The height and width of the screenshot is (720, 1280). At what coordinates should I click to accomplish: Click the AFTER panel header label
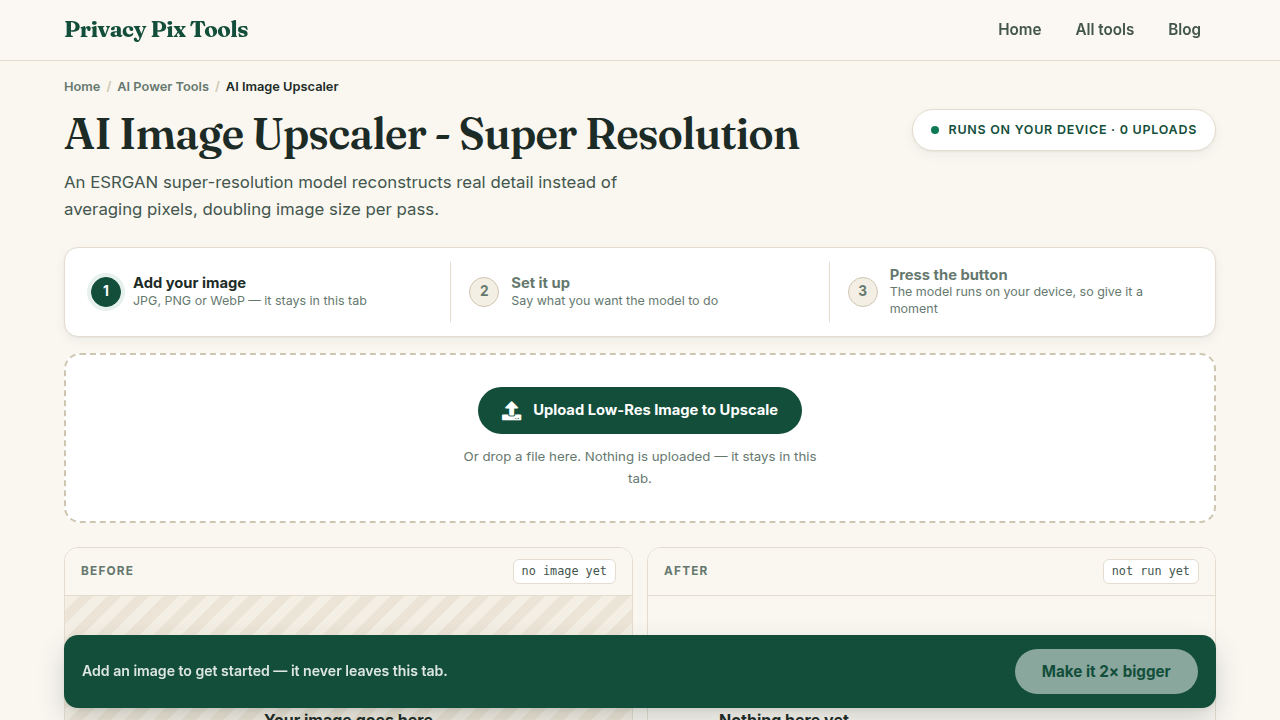686,571
